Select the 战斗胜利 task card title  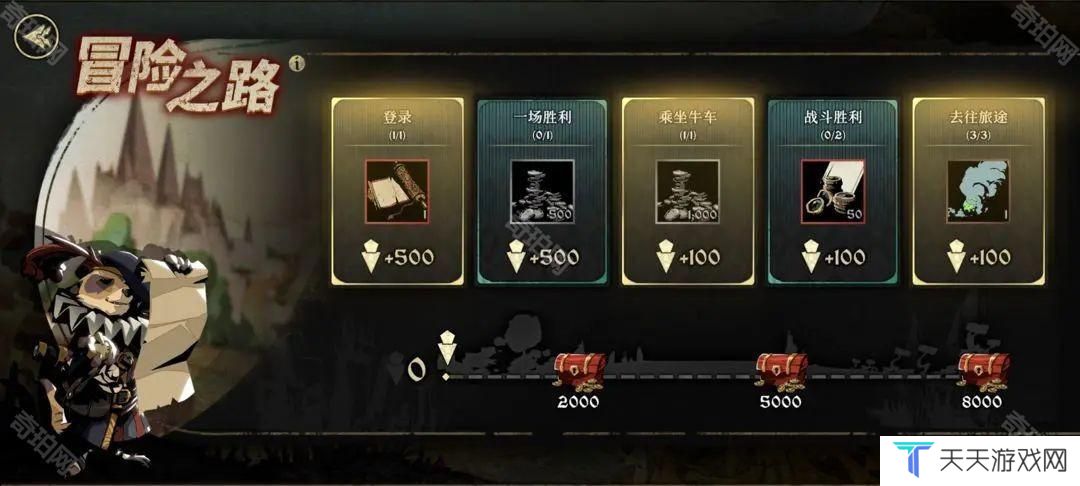point(833,118)
